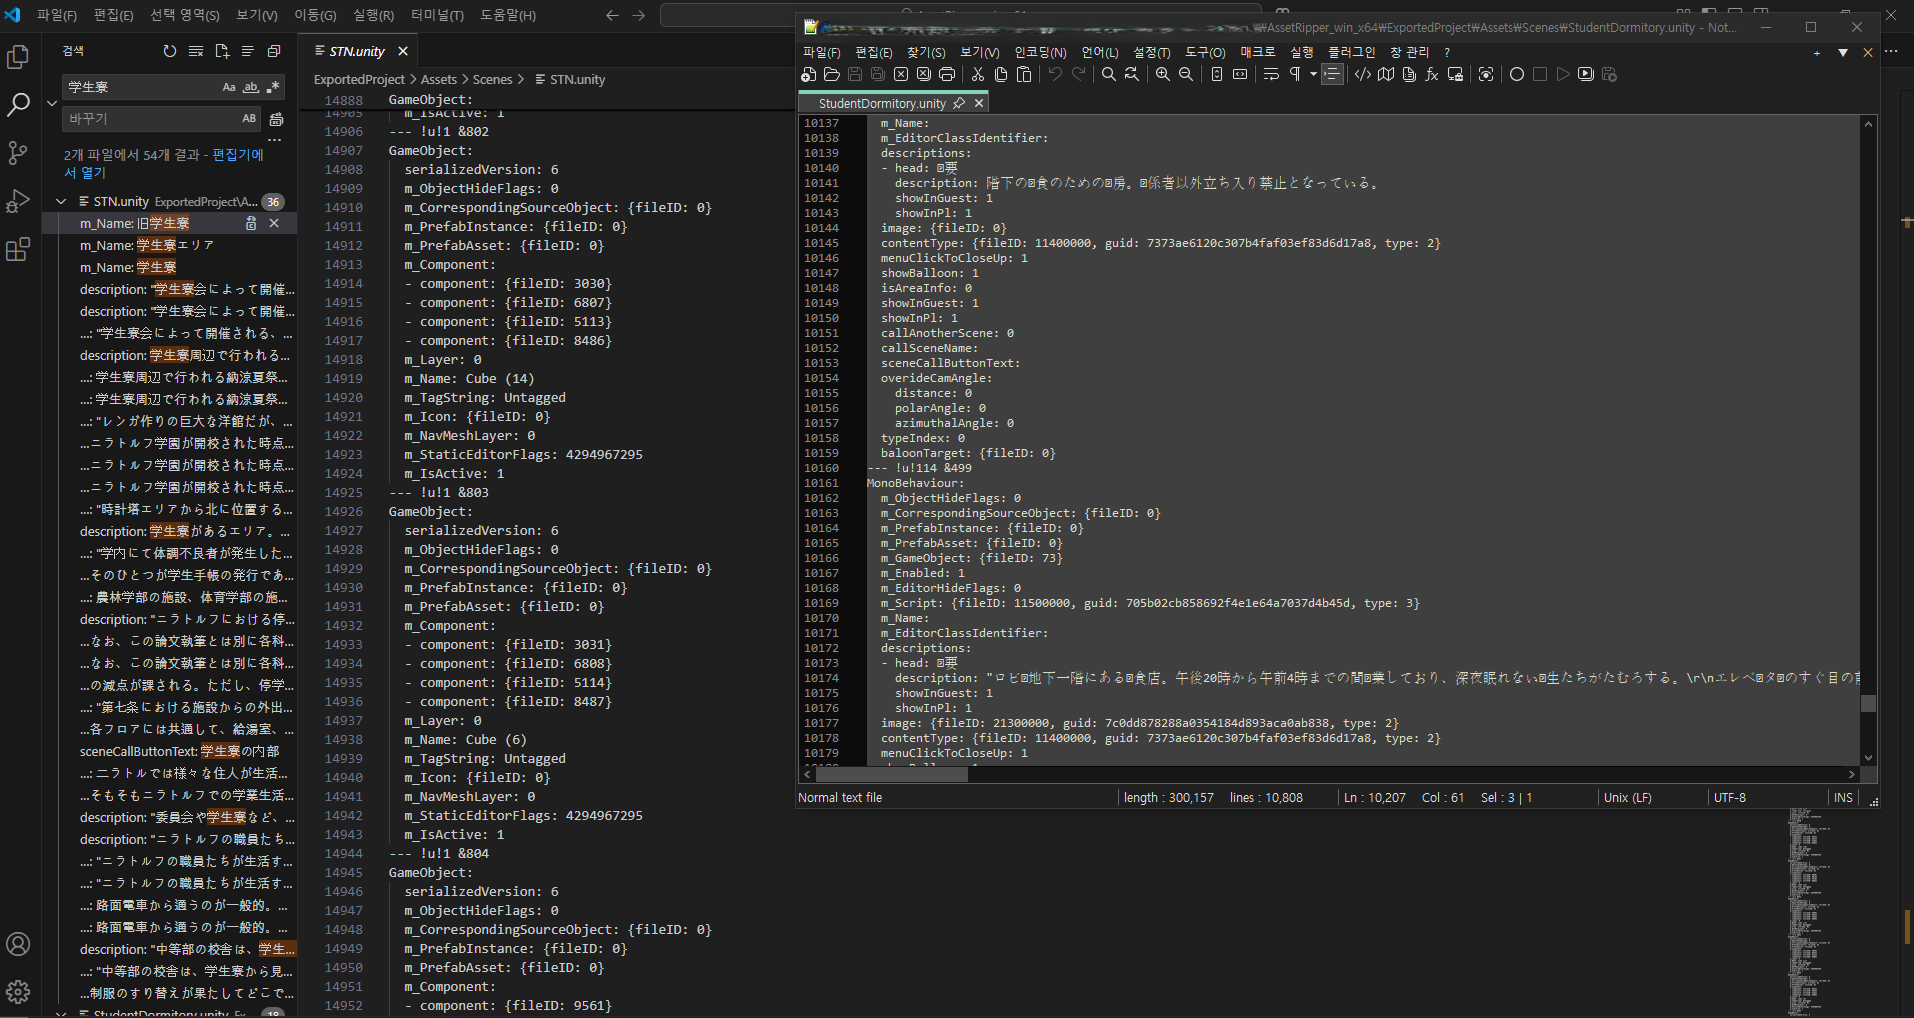The width and height of the screenshot is (1914, 1018).
Task: Toggle word wrap in Notepad++ toolbar
Action: pos(1271,74)
